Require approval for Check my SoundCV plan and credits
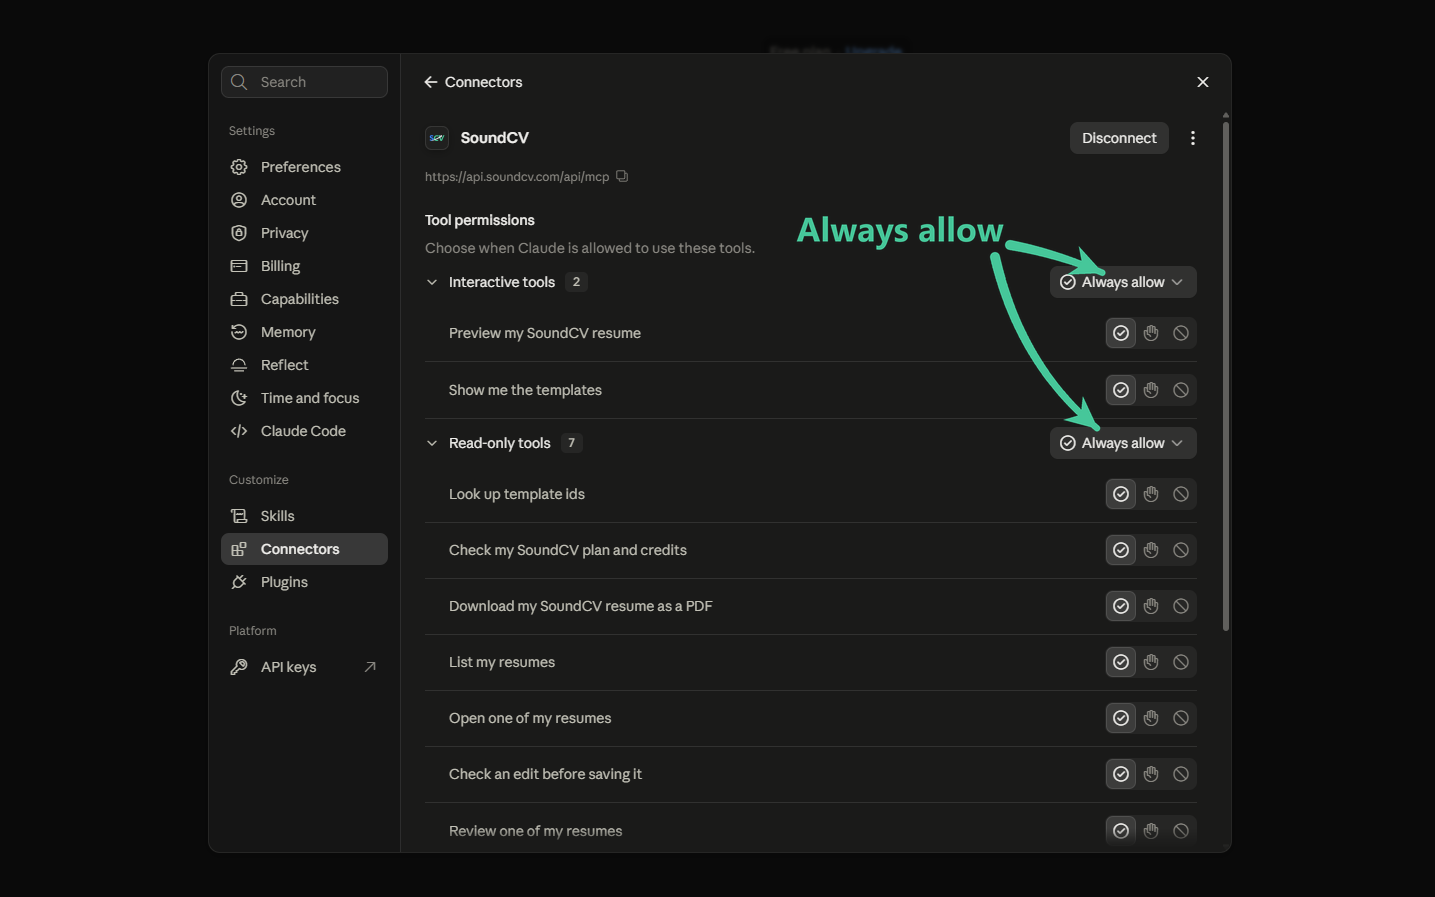 coord(1151,550)
